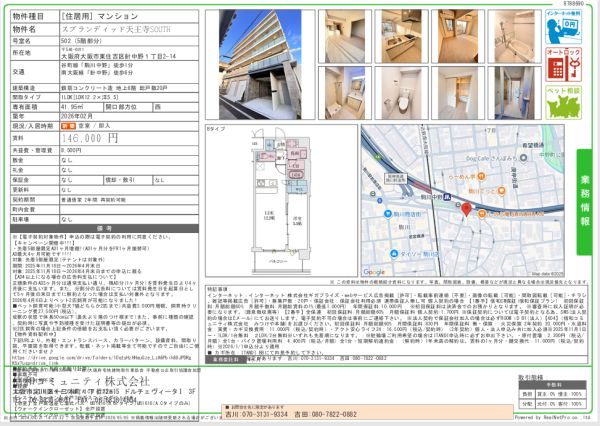Click the Powered by RealNetPro footer text
The height and width of the screenshot is (426, 600).
tap(552, 418)
